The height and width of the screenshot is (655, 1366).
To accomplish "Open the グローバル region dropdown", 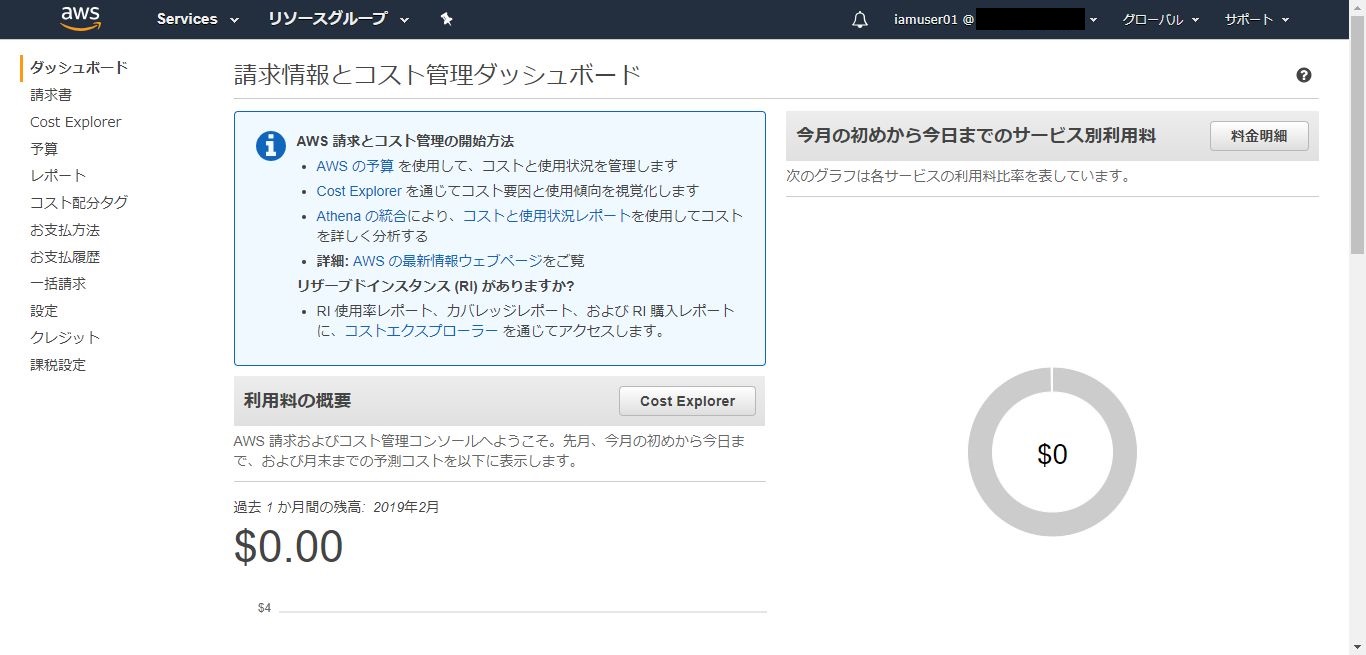I will tap(1160, 19).
